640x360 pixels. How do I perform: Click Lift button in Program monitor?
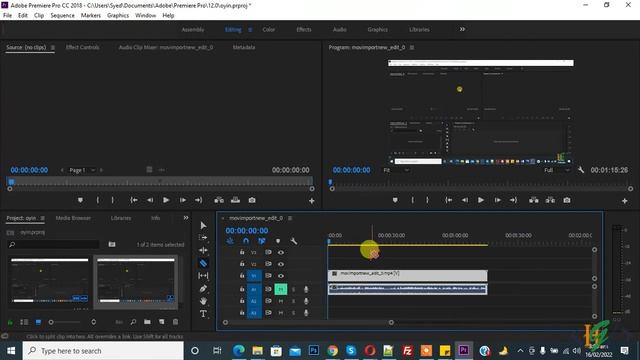point(533,200)
